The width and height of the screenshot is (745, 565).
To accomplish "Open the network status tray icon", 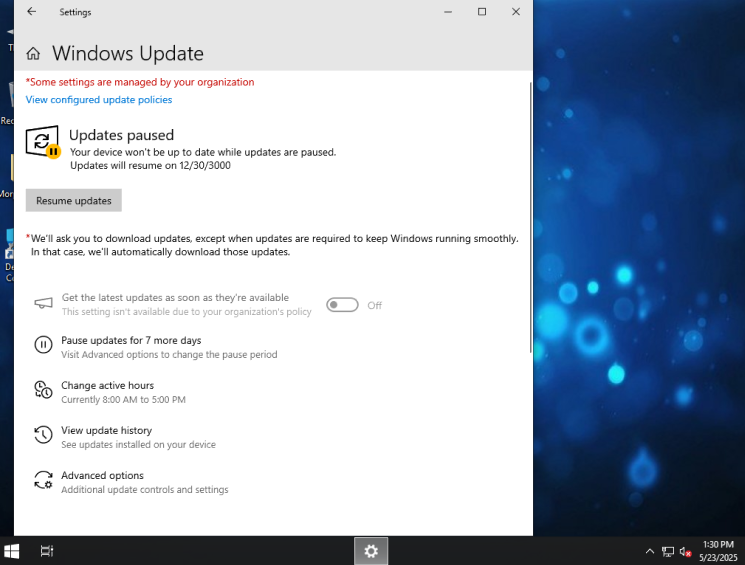I will click(x=668, y=552).
